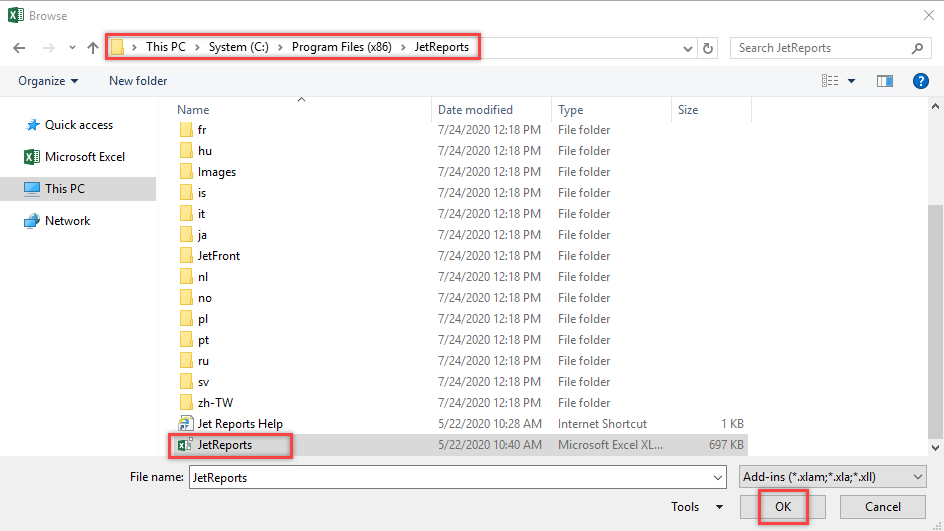Refresh the JetReports folder view
The width and height of the screenshot is (944, 531).
click(x=709, y=48)
